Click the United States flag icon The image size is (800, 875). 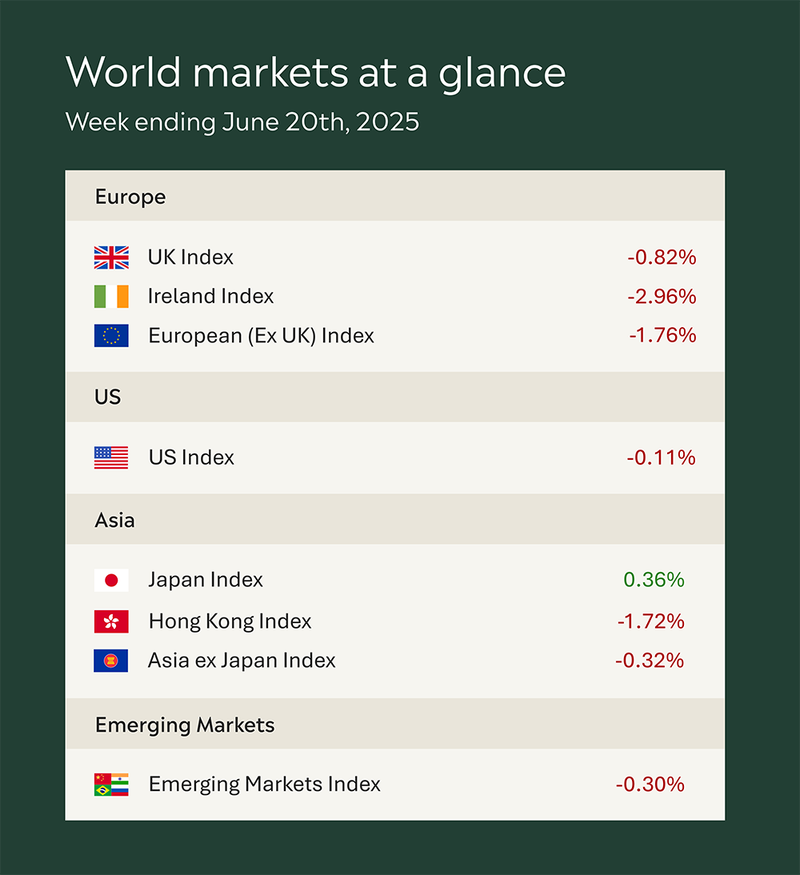click(x=111, y=458)
